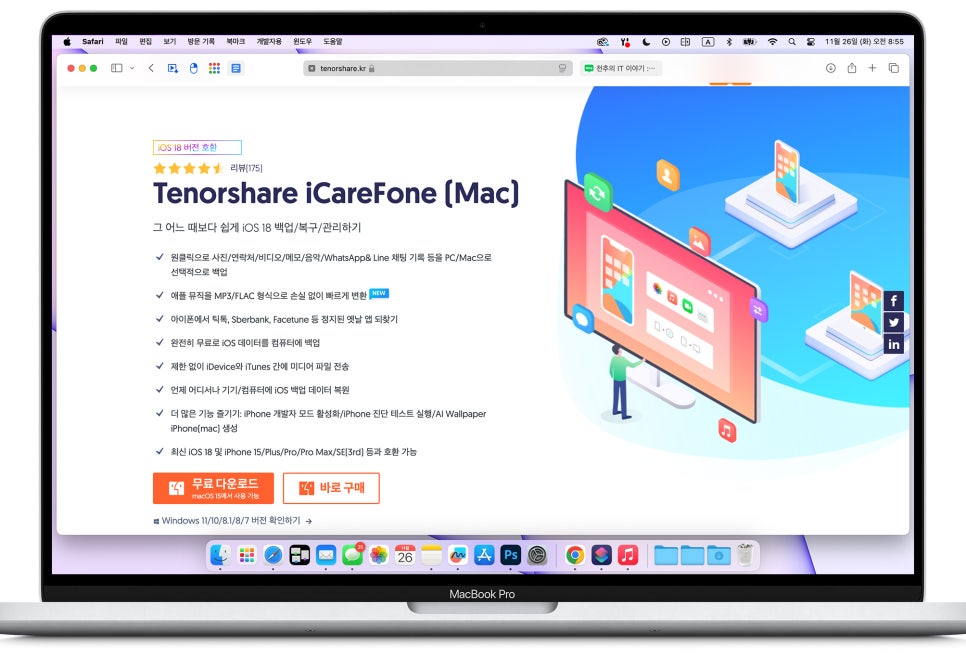Open Notes from the Dock

tap(431, 555)
